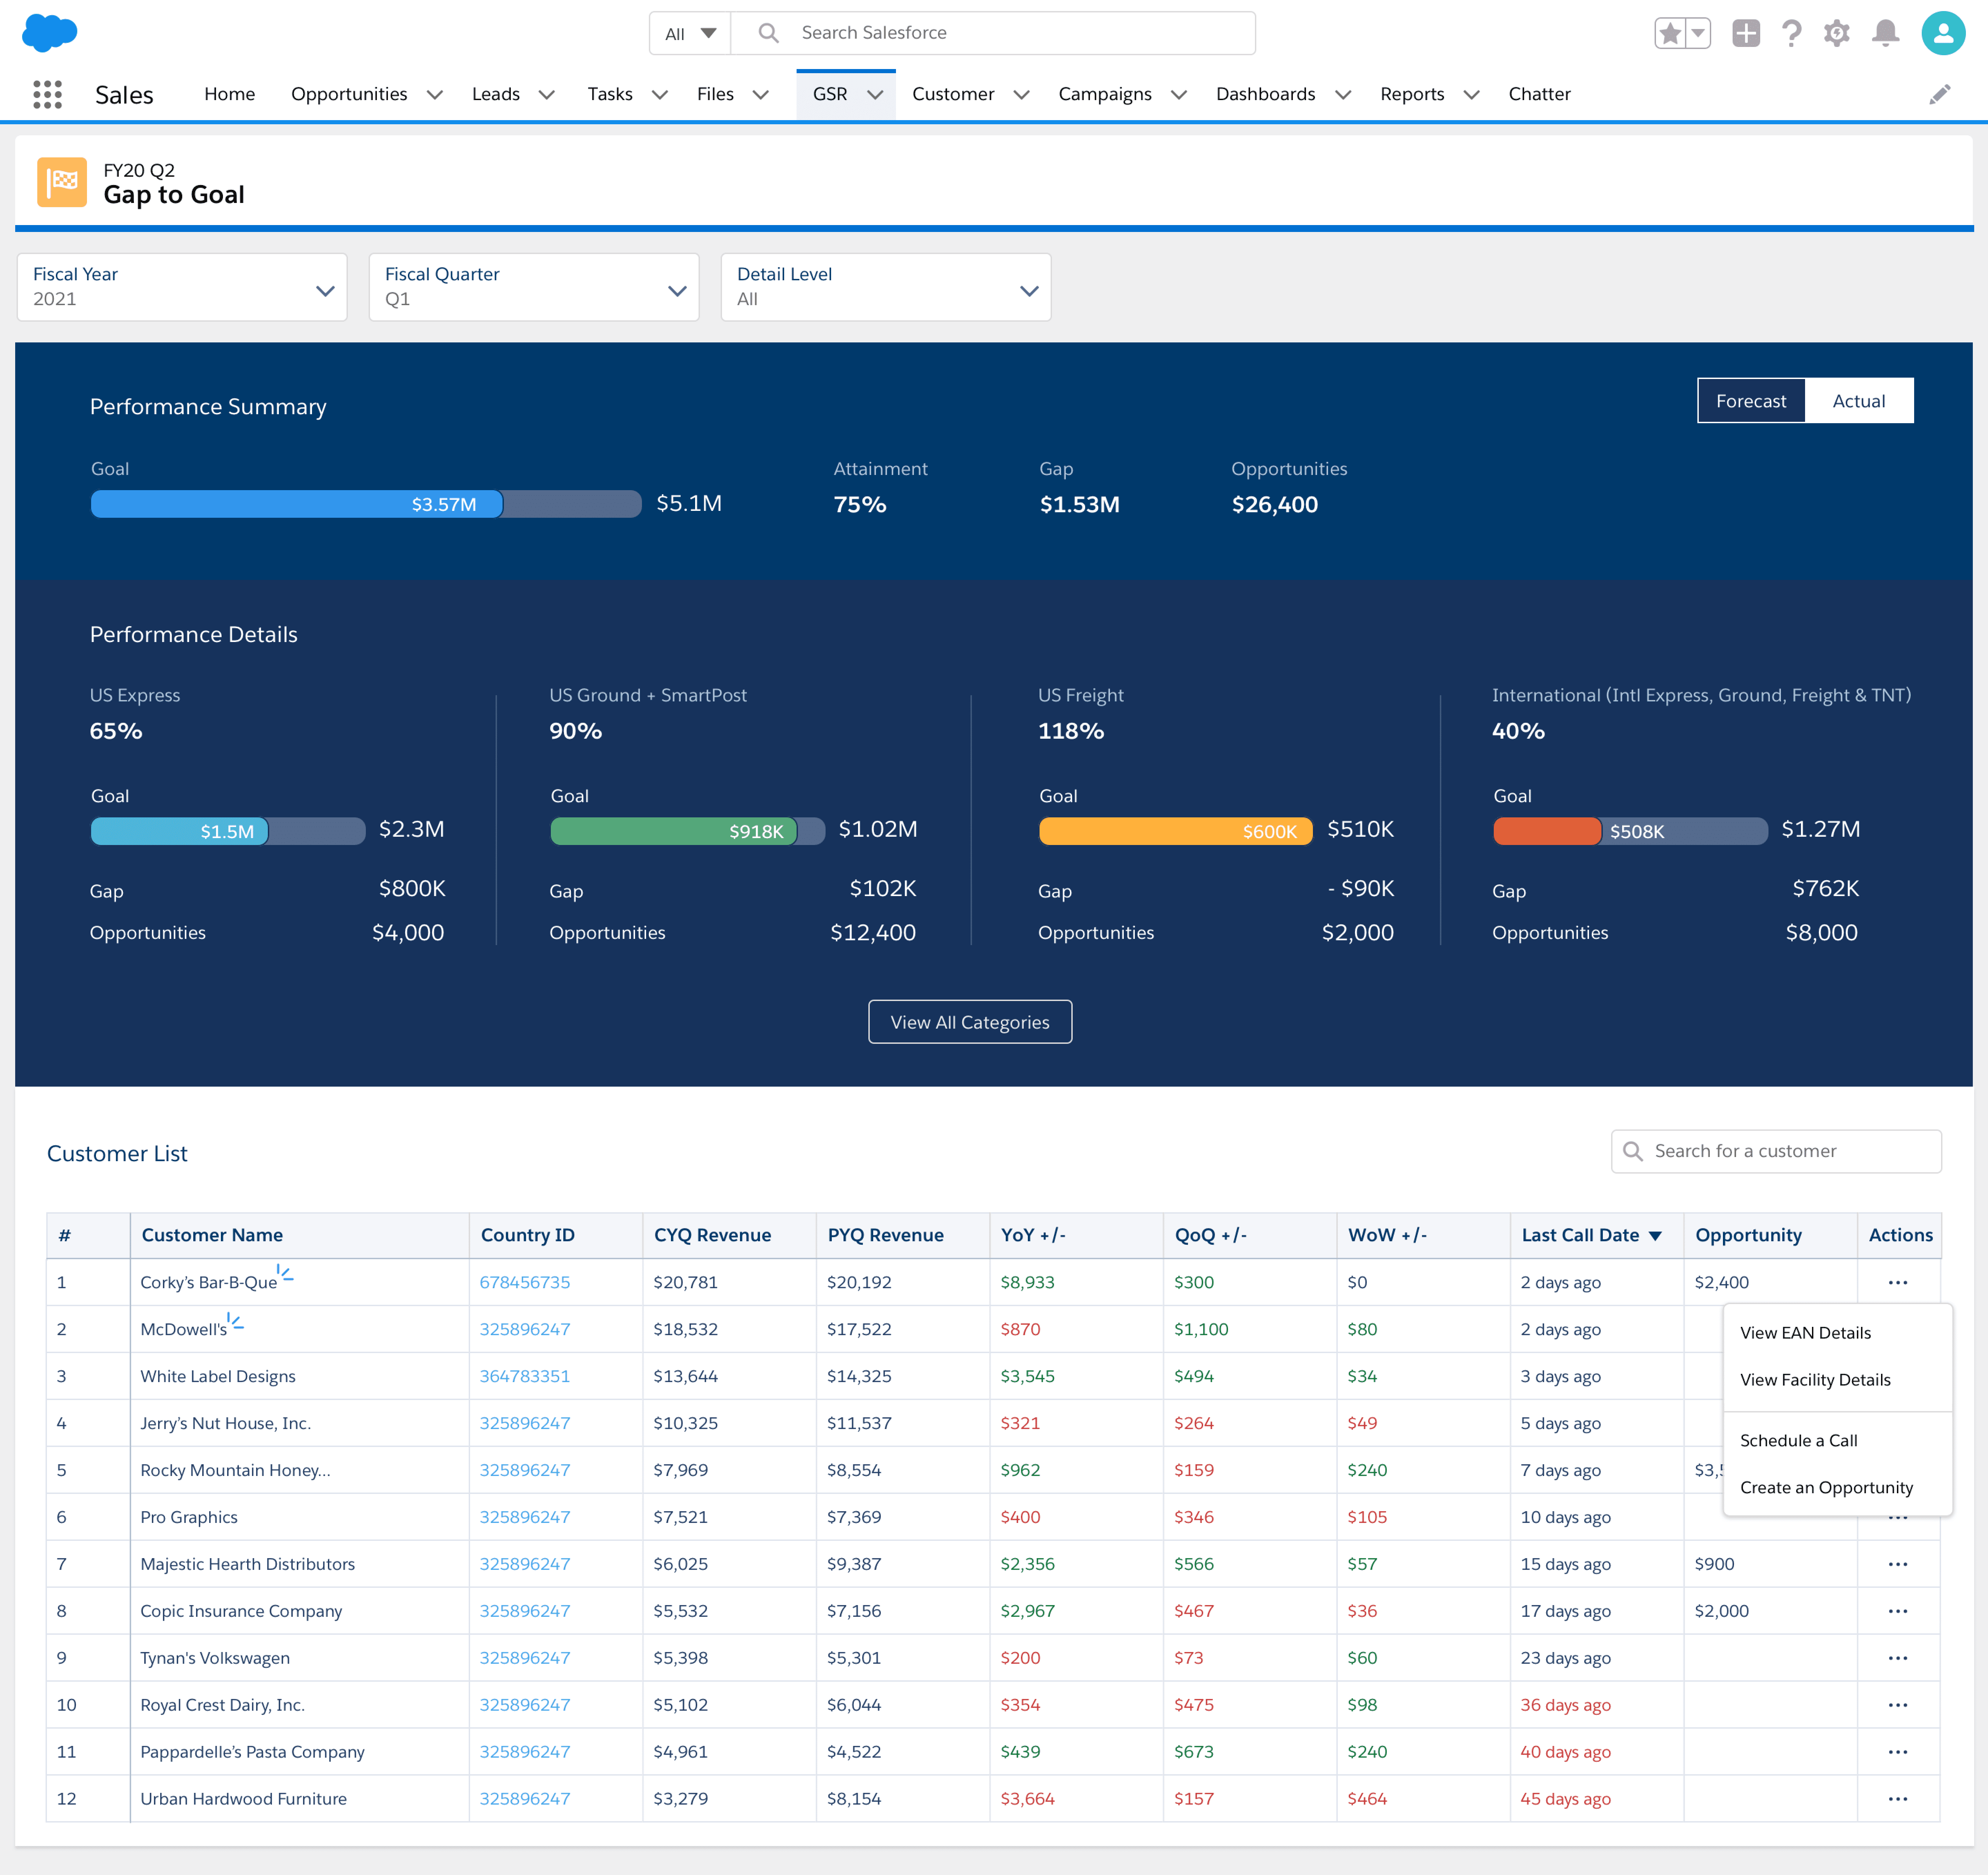Screen dimensions: 1988x1875
Task: Open the actions ellipsis for Copic Insurance Company
Action: [x=1898, y=1611]
